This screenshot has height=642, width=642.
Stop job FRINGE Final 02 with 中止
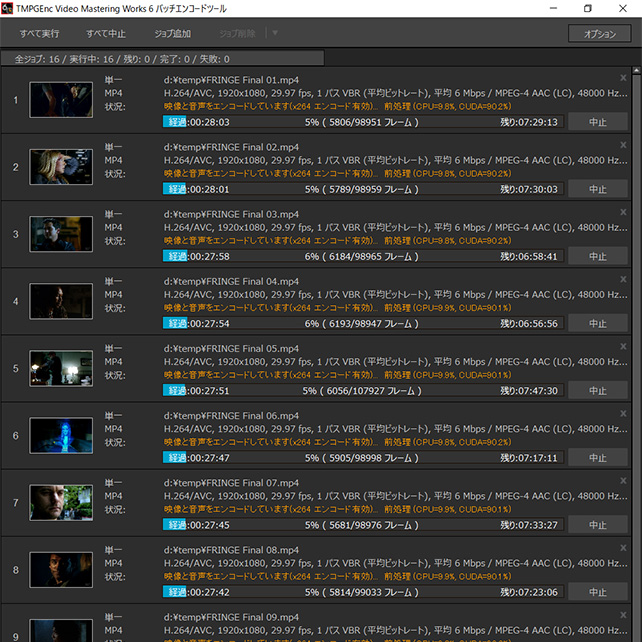[598, 189]
